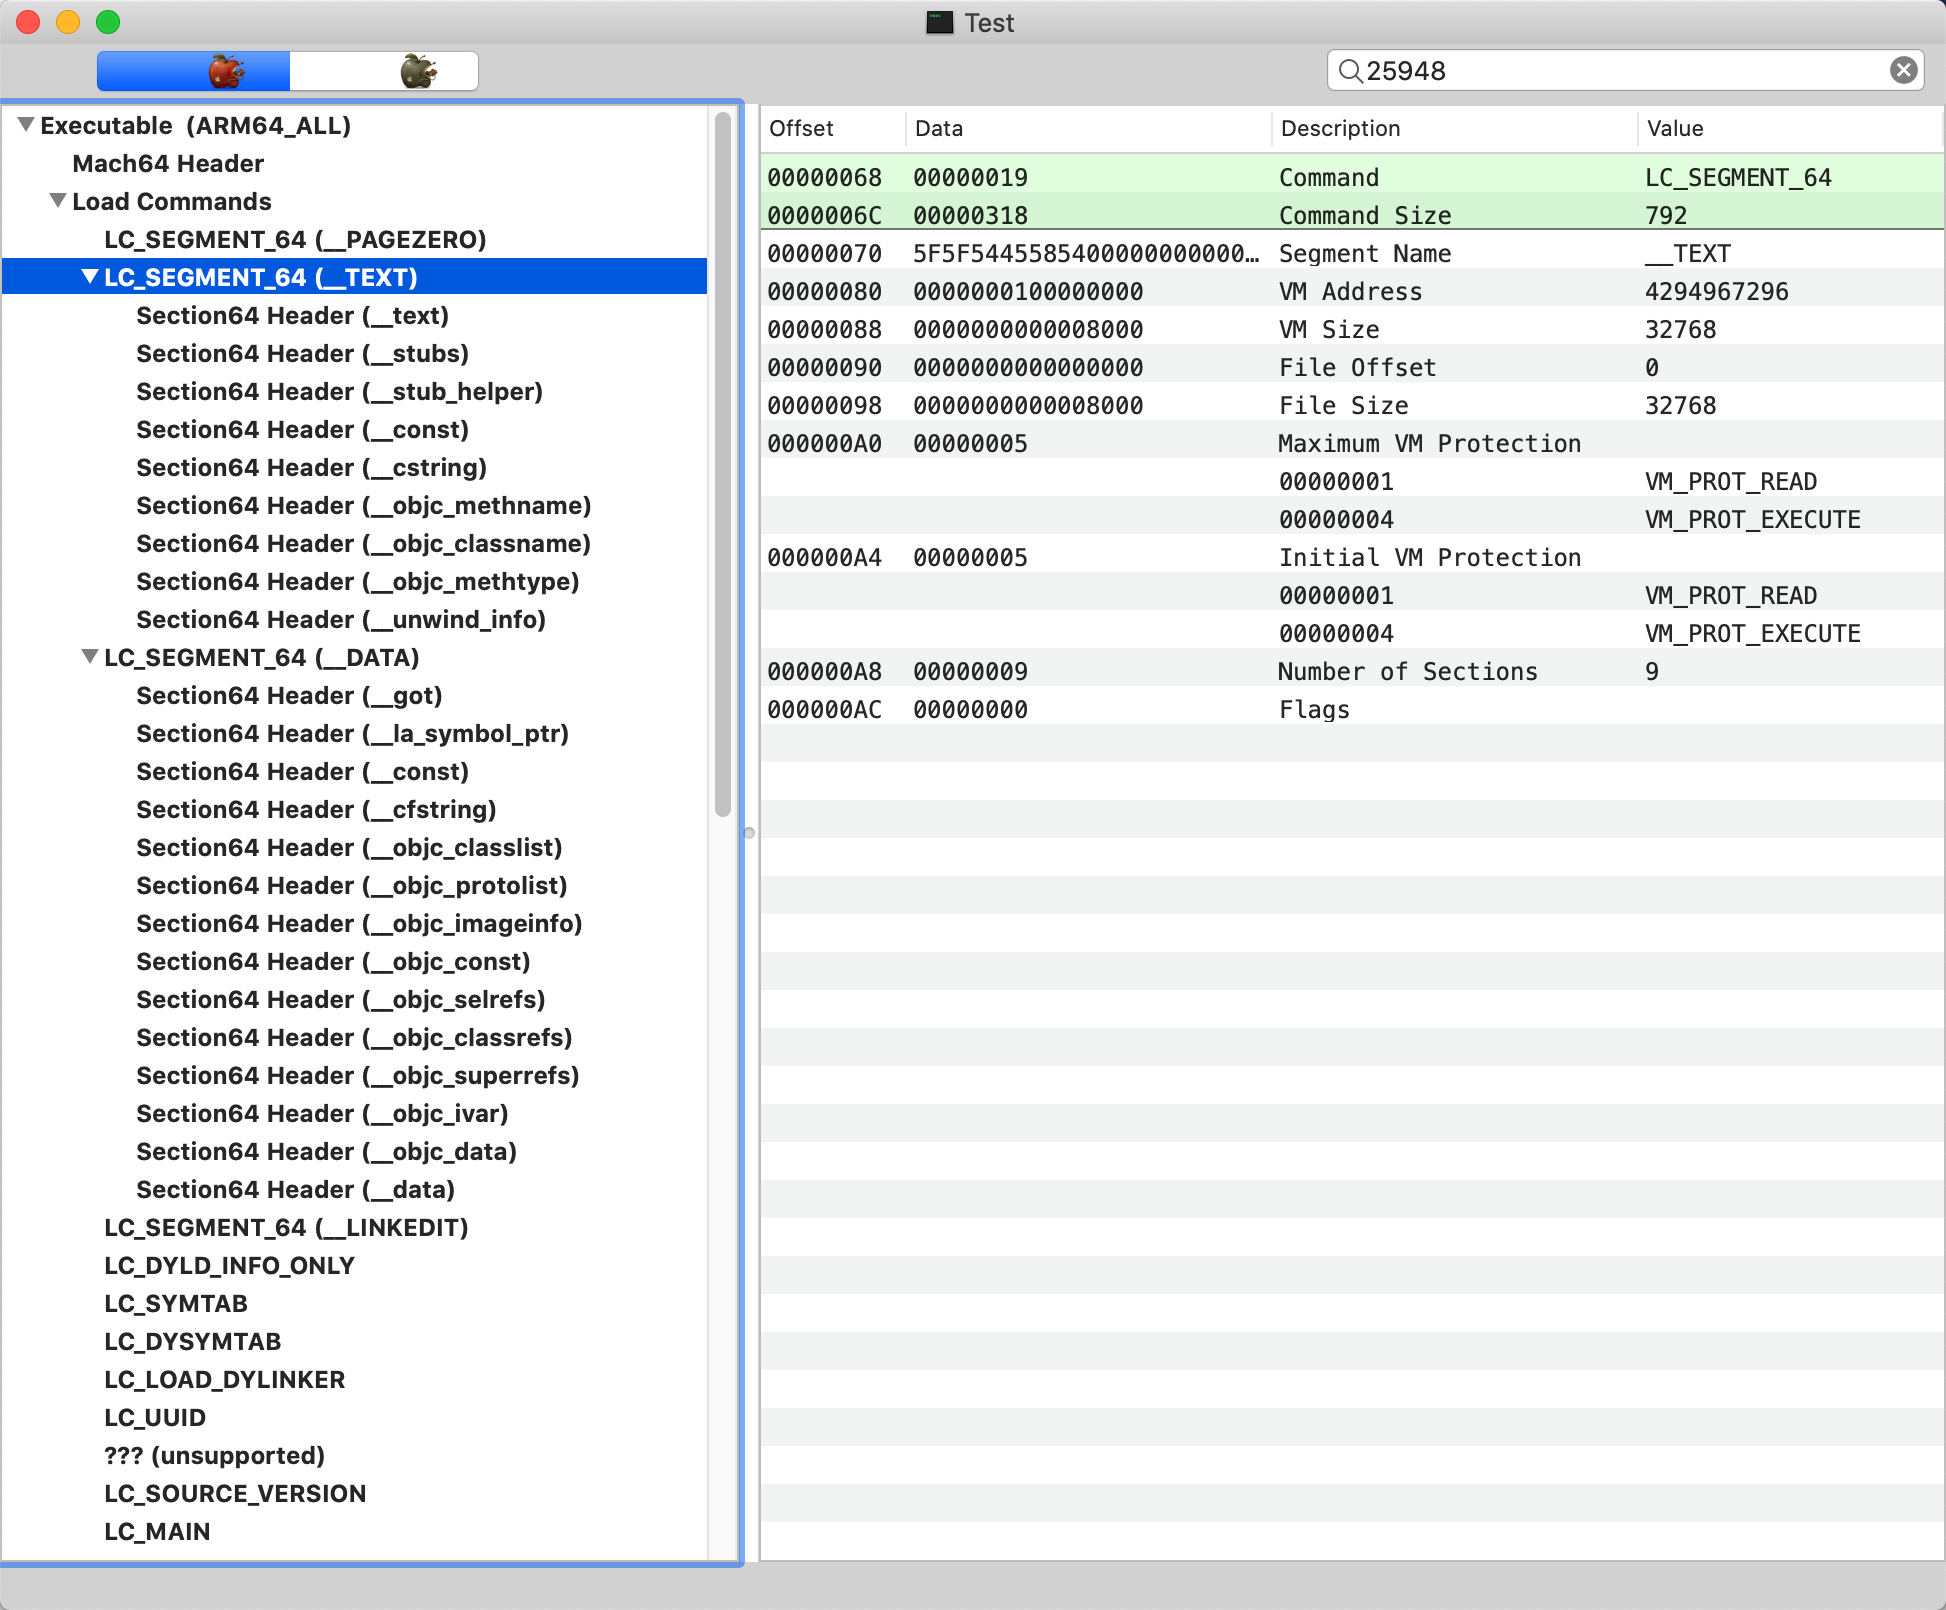Image resolution: width=1946 pixels, height=1610 pixels.
Task: Select LC_DYSYMTAB load command
Action: (192, 1341)
